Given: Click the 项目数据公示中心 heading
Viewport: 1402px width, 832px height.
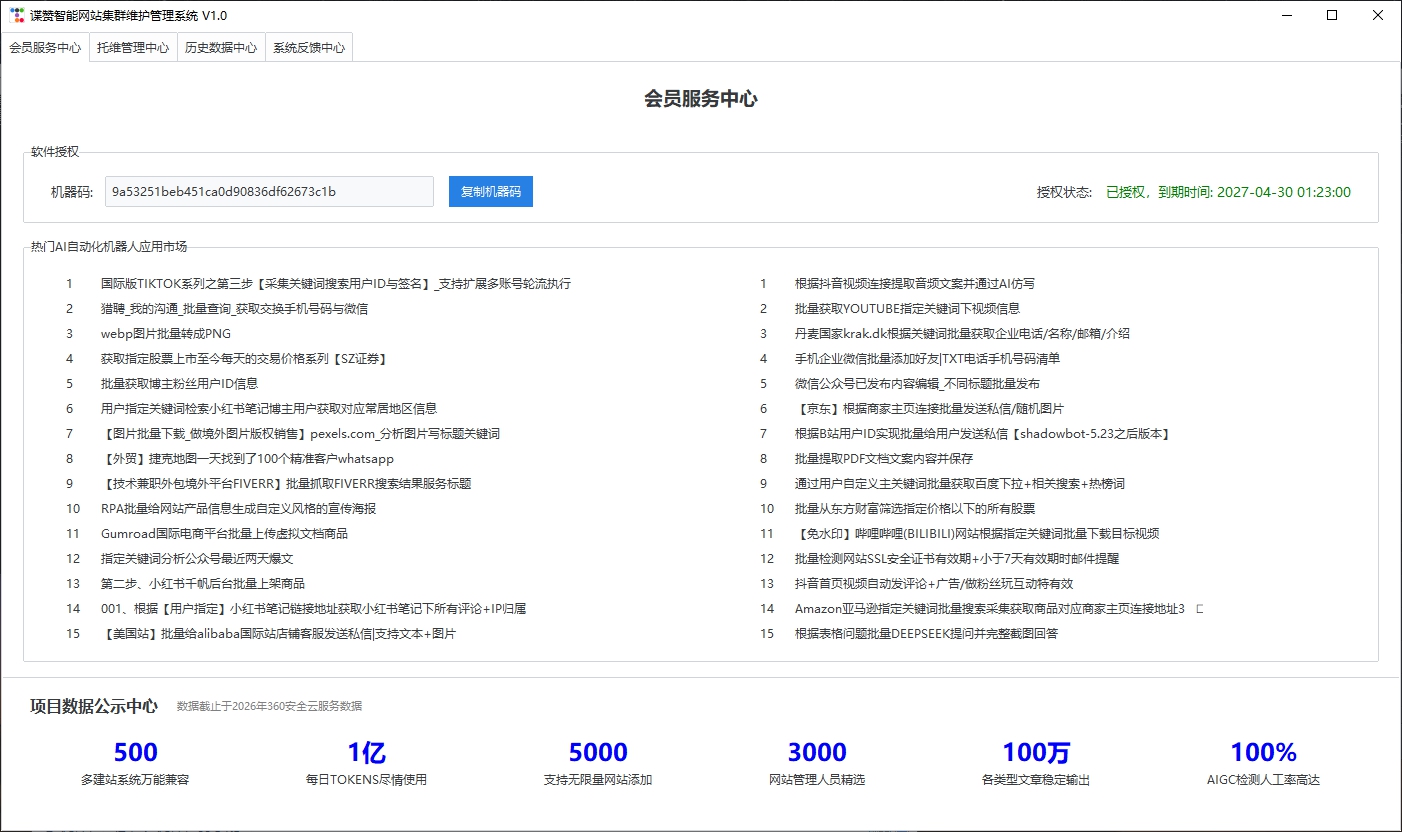Looking at the screenshot, I should tap(94, 706).
